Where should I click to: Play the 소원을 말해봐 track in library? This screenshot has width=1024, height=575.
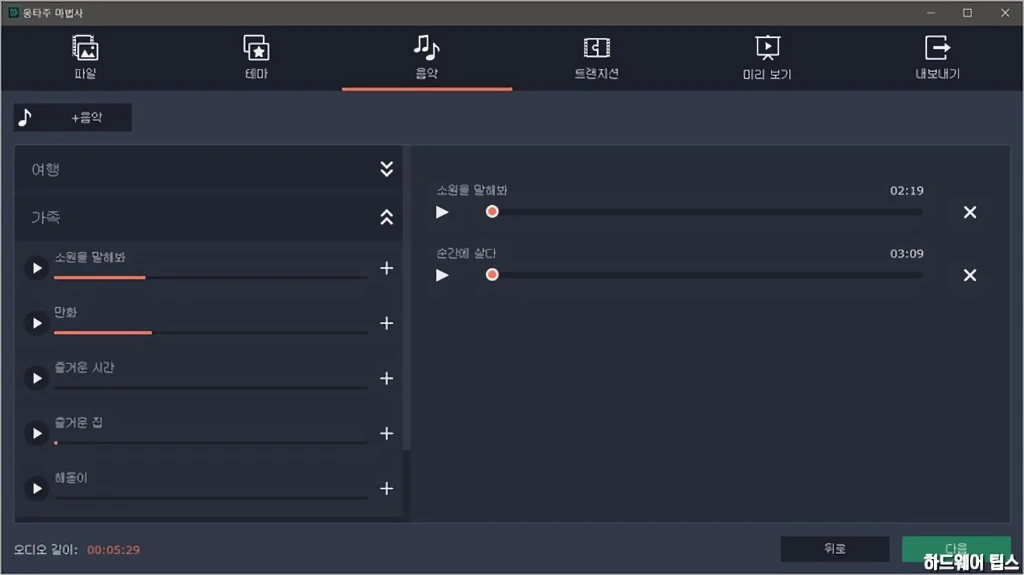pyautogui.click(x=37, y=269)
